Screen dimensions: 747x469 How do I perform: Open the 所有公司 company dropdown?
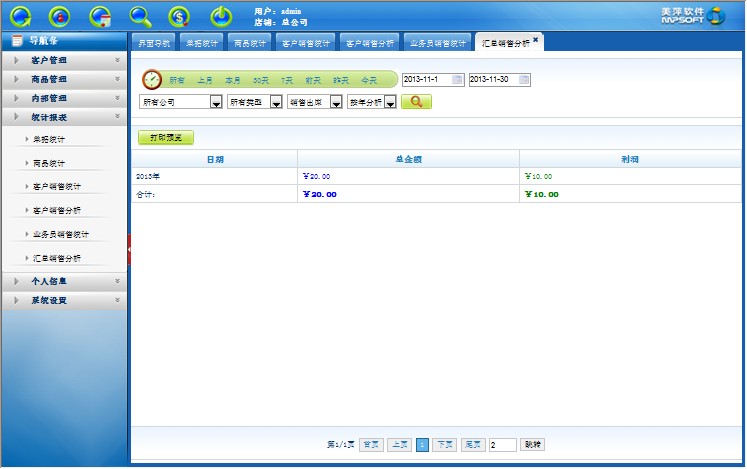point(215,102)
